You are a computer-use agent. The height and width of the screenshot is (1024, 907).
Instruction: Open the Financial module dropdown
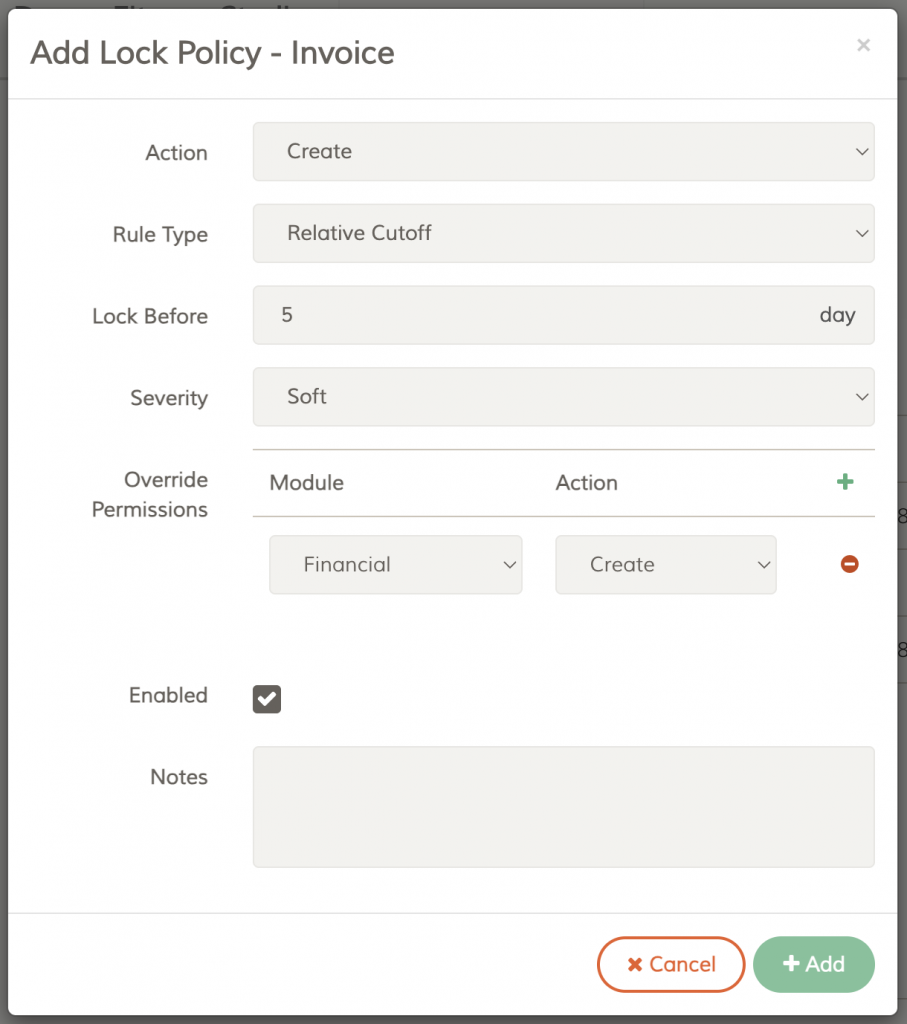click(396, 565)
